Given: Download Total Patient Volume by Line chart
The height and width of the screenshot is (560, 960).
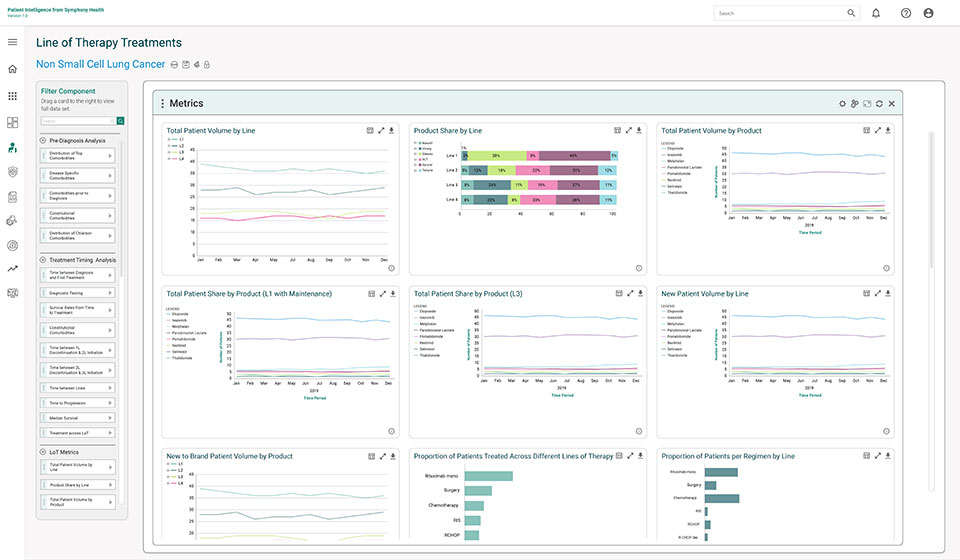Looking at the screenshot, I should (392, 130).
